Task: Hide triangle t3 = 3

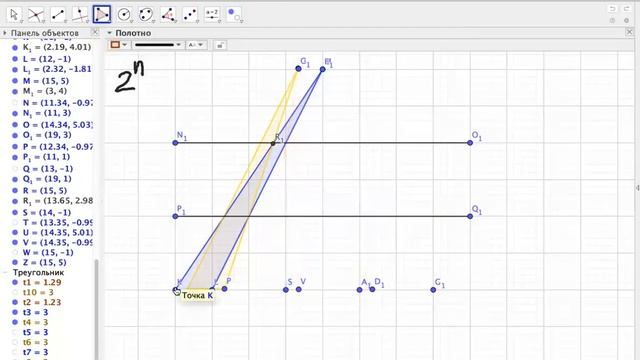Action: pos(15,312)
